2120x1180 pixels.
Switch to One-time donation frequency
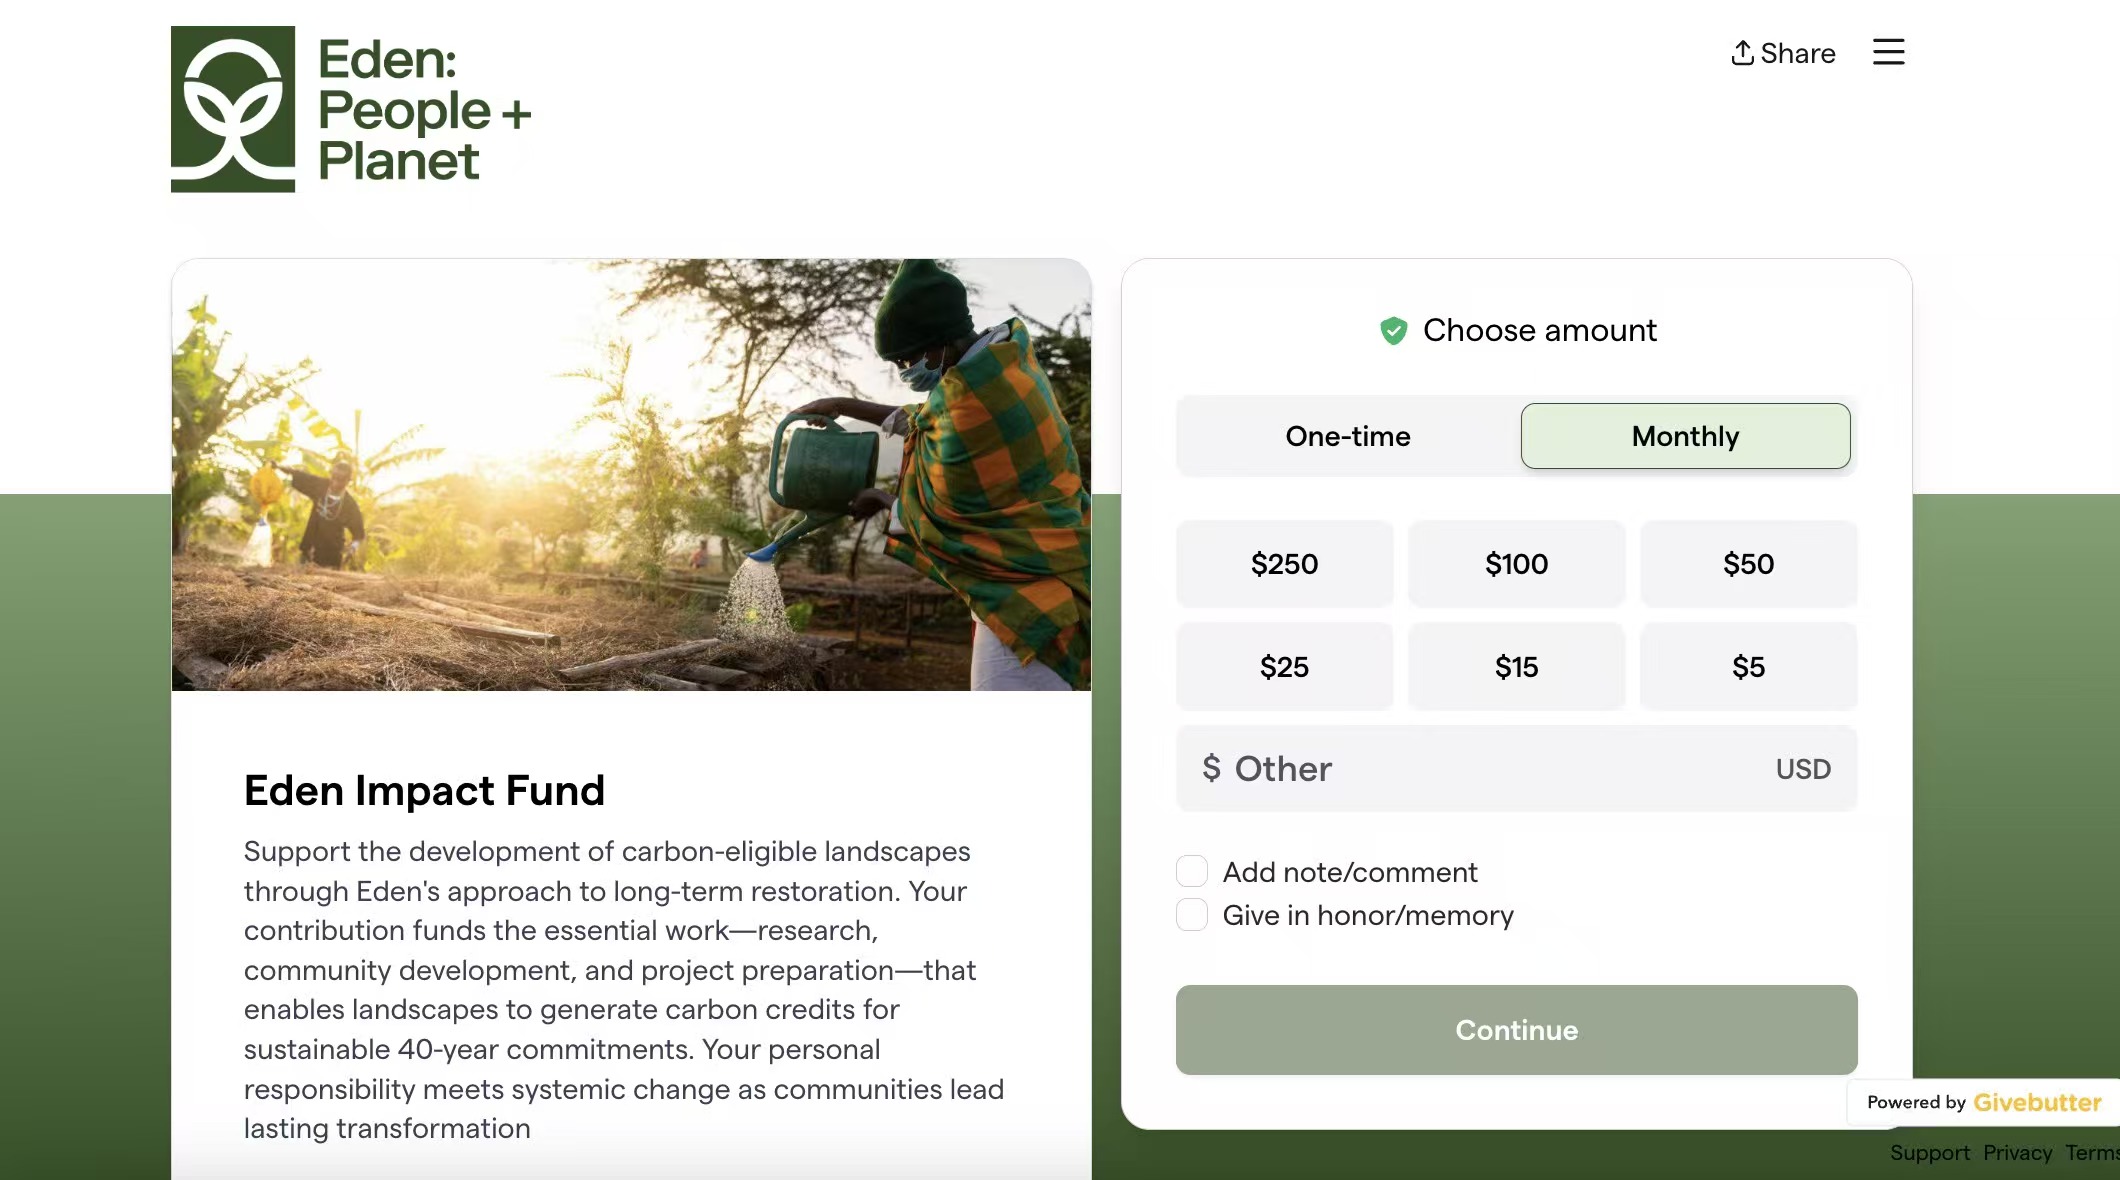1347,436
